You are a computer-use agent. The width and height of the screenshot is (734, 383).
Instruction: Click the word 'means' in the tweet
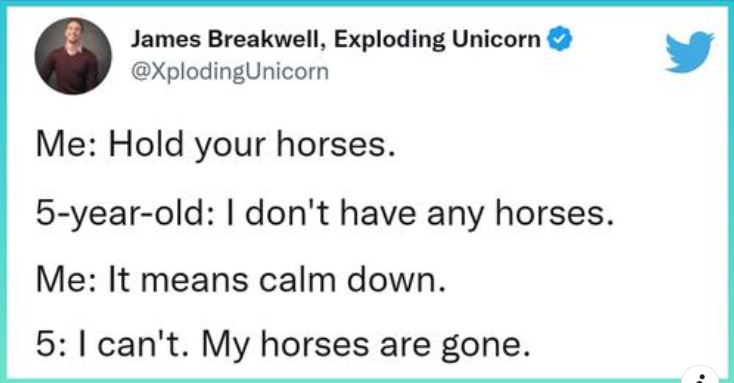click(194, 282)
